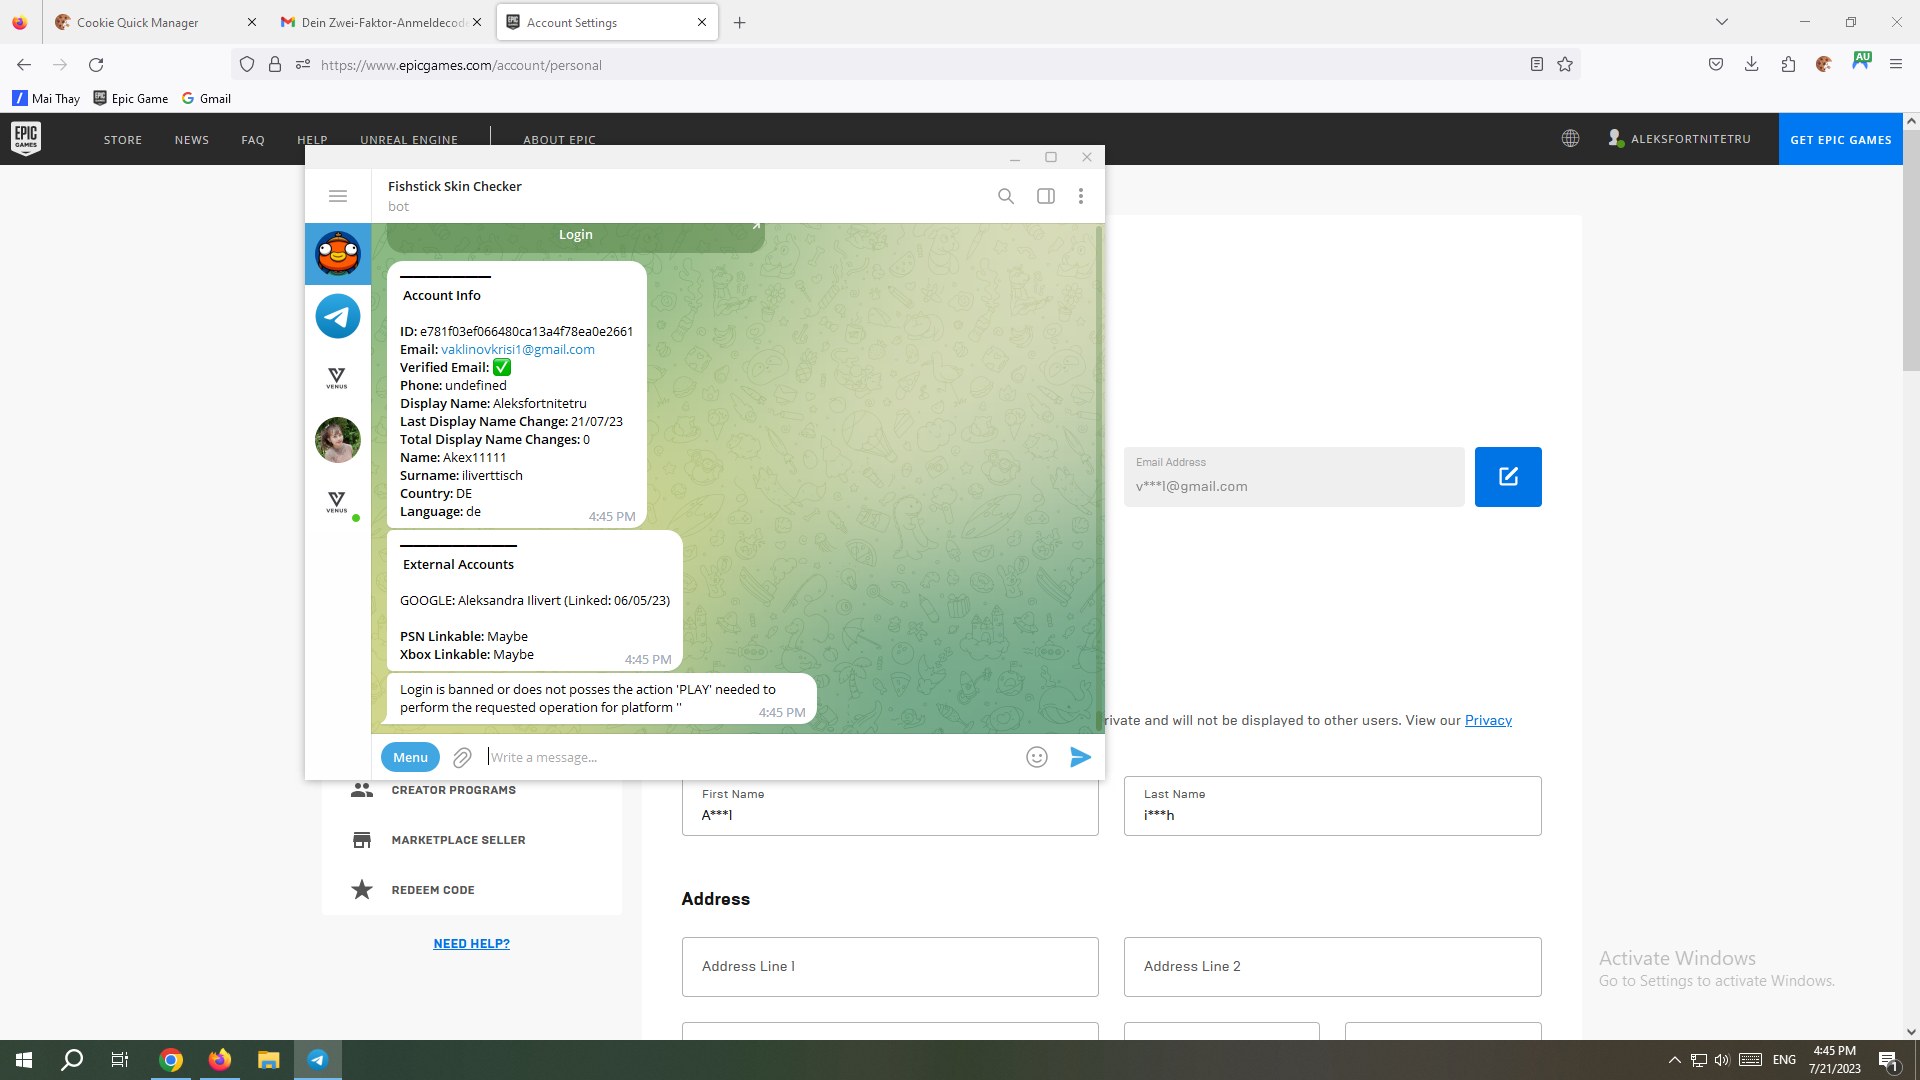Screen dimensions: 1920x1080
Task: Reload the current page
Action: click(x=96, y=64)
